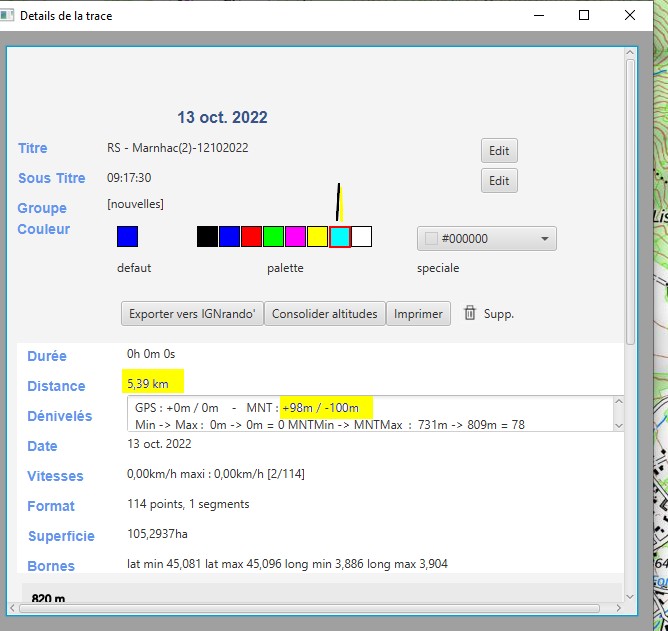Click Edit button for Sous Titre

499,181
